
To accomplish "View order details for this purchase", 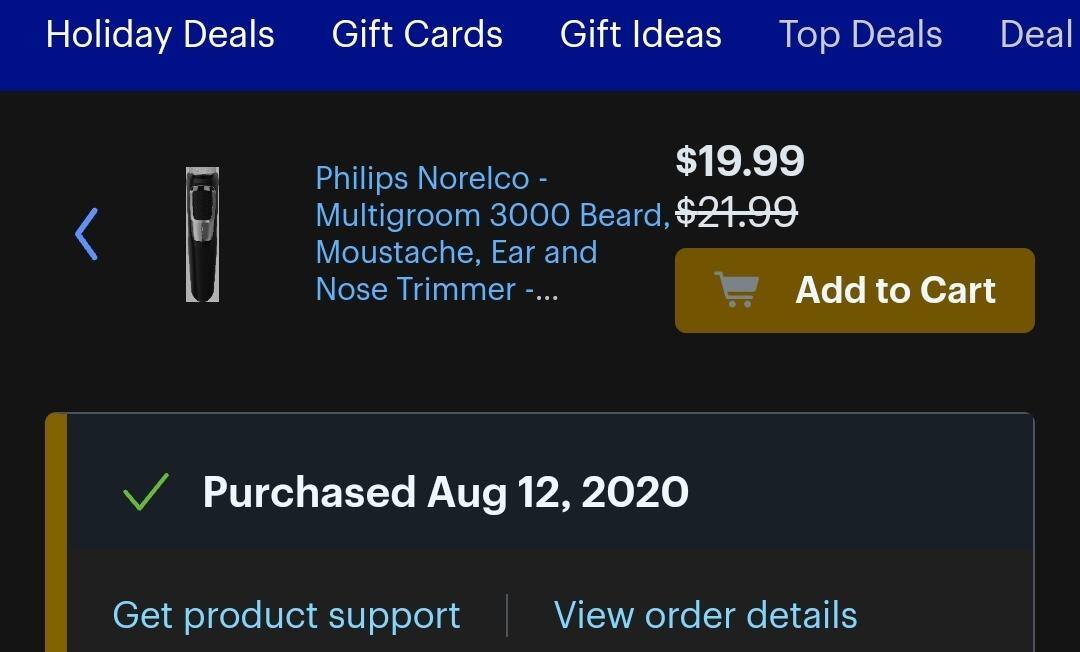I will tap(705, 615).
